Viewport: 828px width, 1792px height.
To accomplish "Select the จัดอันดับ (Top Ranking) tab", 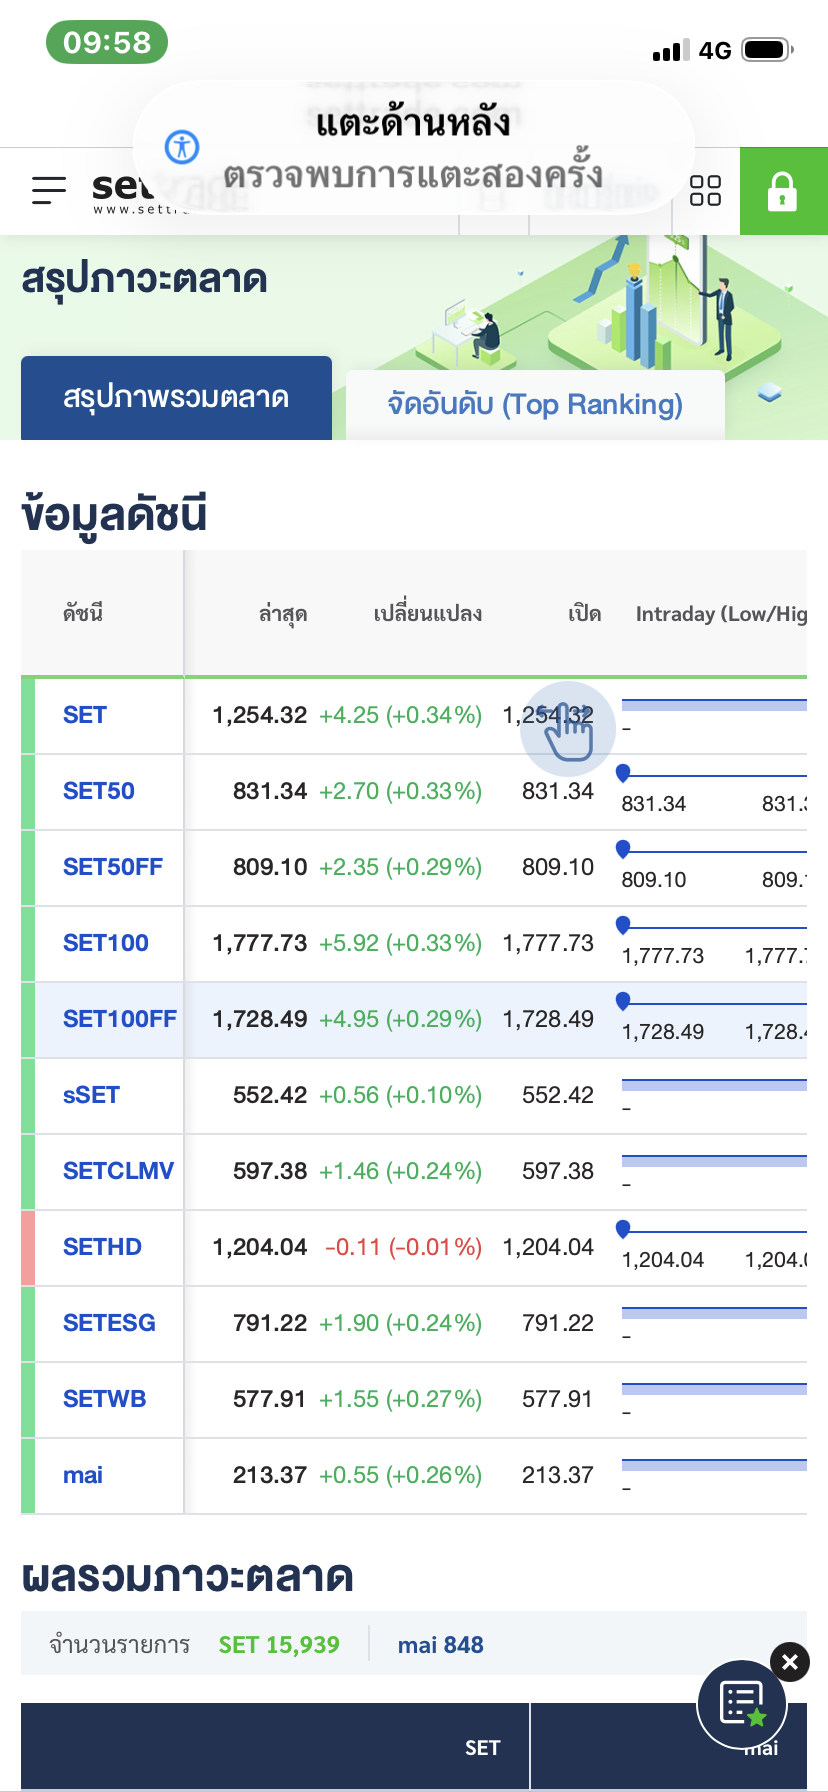I will click(x=535, y=405).
